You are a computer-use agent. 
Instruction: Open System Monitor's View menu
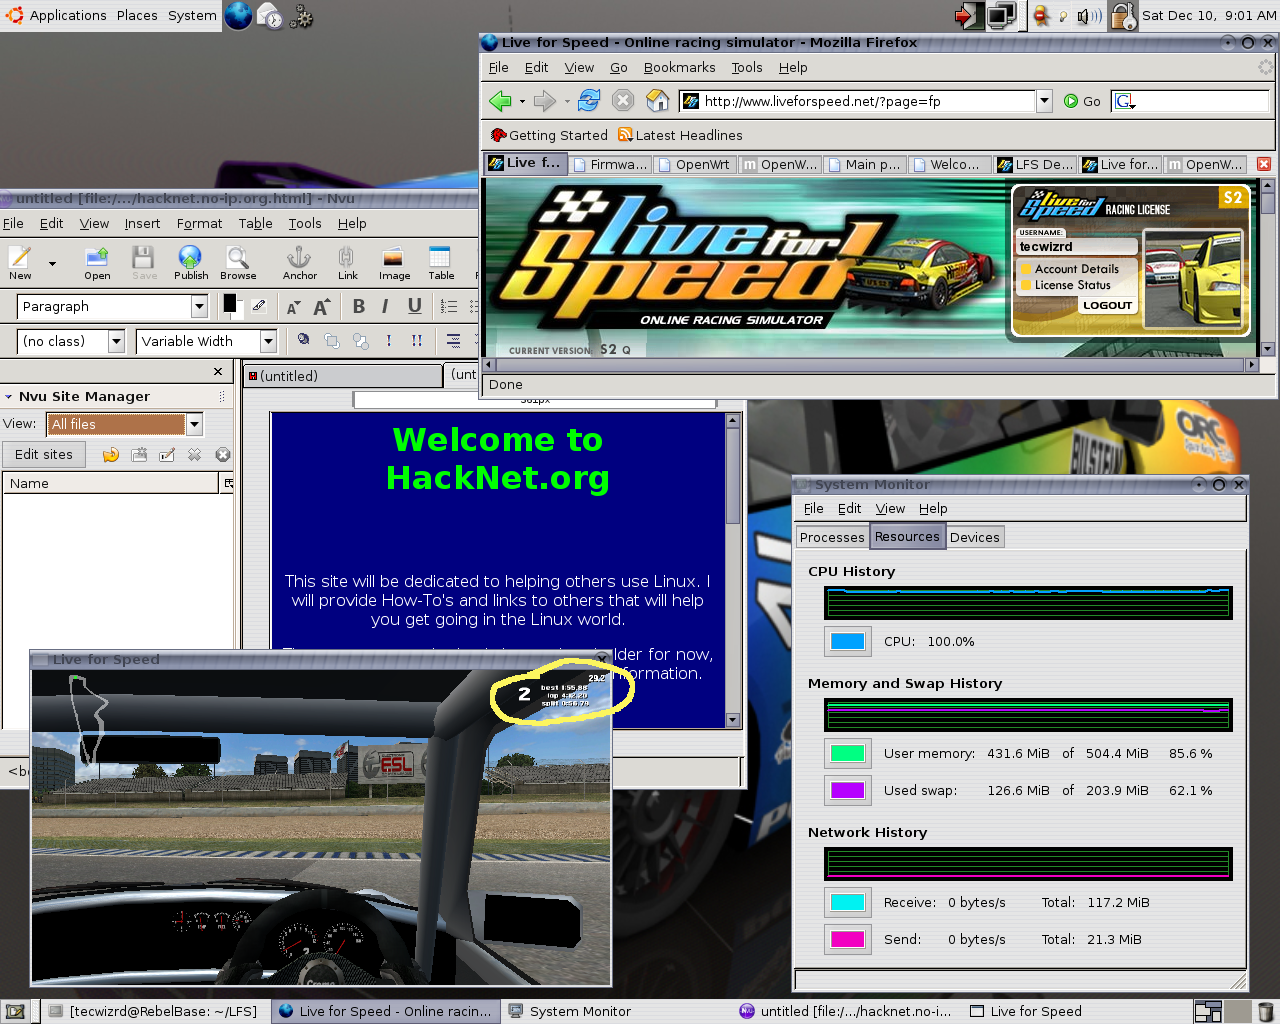[x=890, y=508]
